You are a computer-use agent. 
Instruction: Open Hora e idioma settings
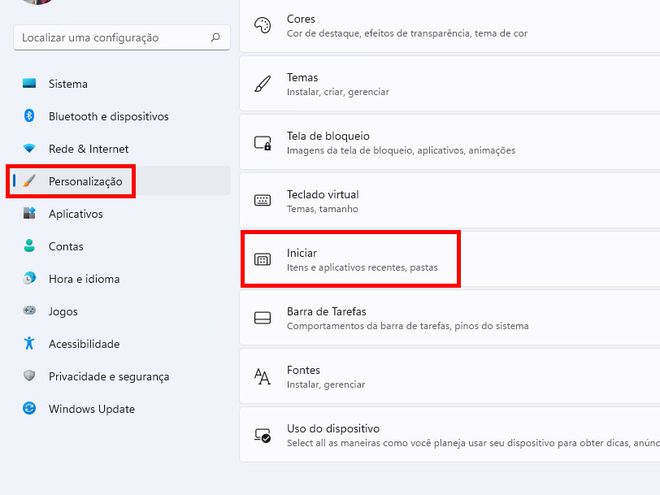click(x=122, y=279)
